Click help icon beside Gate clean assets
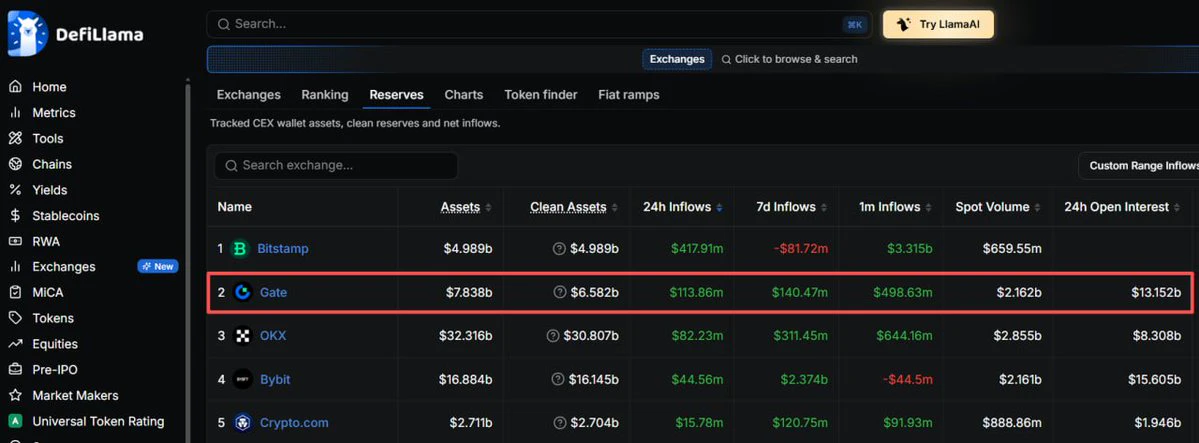 tap(559, 292)
